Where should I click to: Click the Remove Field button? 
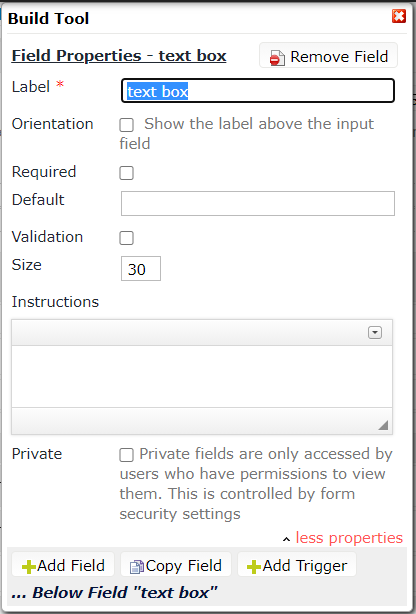click(328, 56)
